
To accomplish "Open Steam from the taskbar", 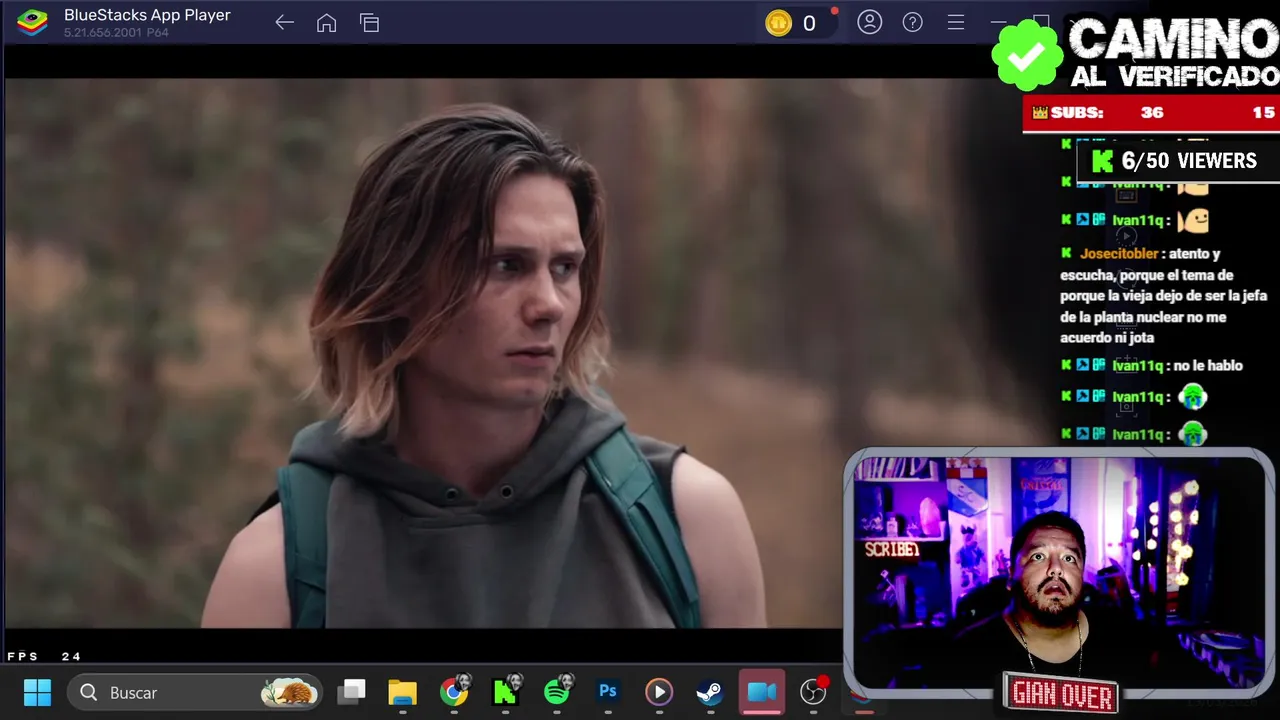I will pyautogui.click(x=710, y=692).
